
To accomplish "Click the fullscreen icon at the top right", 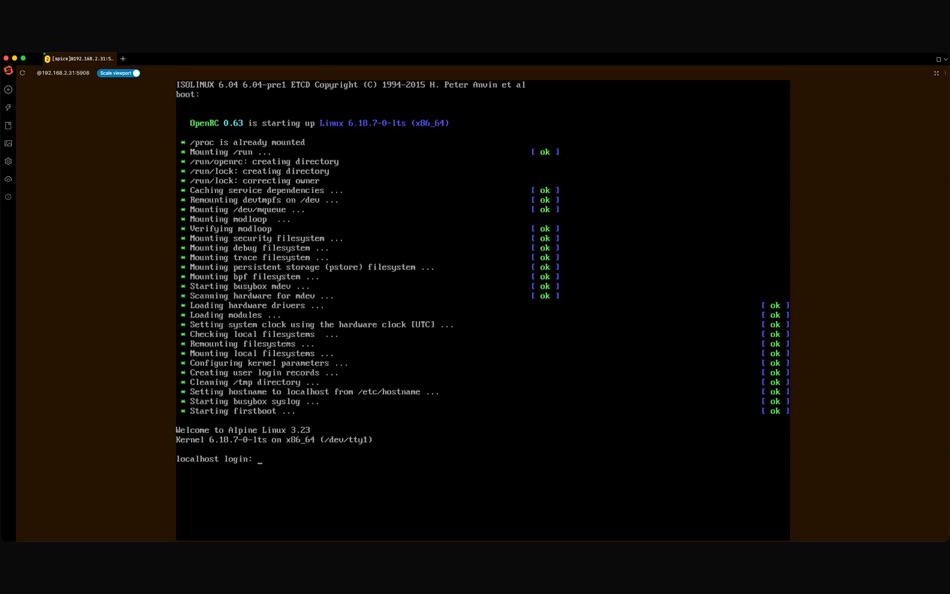I will pyautogui.click(x=936, y=73).
